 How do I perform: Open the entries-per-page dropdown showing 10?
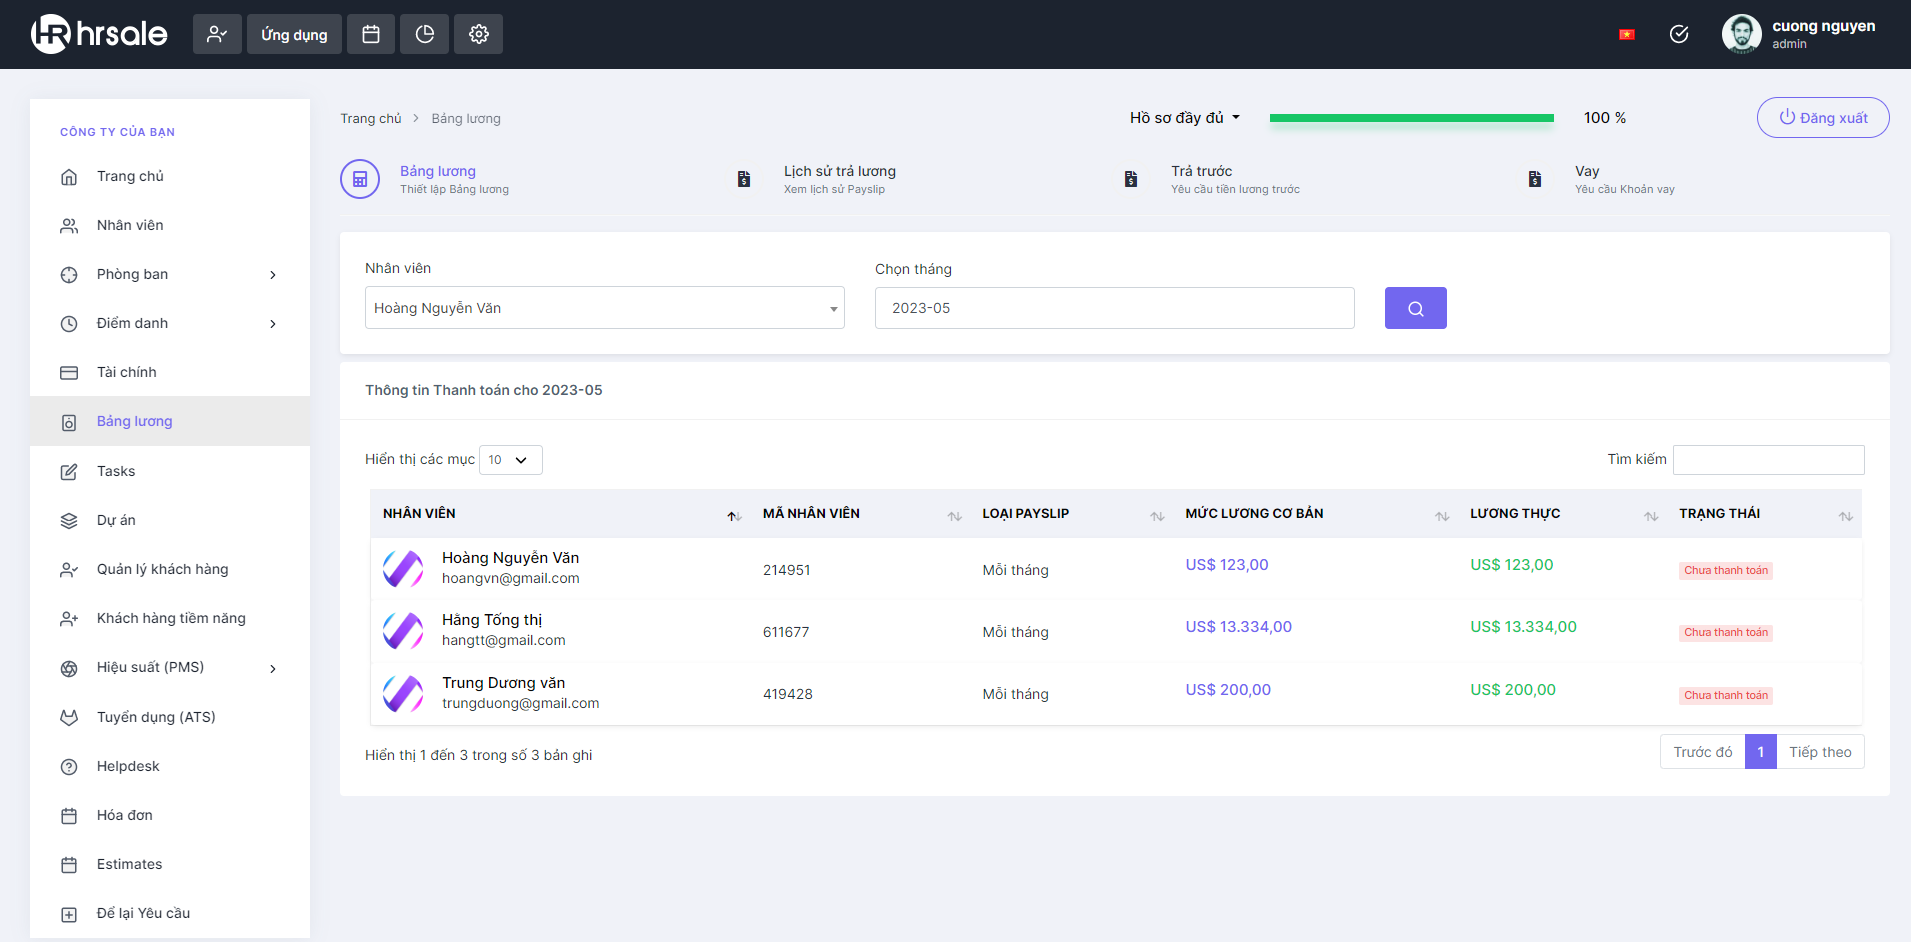[x=511, y=460]
